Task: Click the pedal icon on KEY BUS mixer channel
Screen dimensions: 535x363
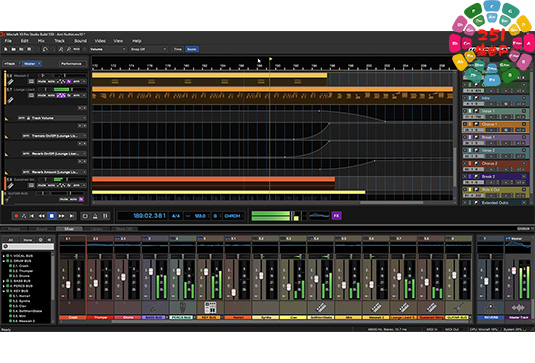Action: [x=210, y=307]
